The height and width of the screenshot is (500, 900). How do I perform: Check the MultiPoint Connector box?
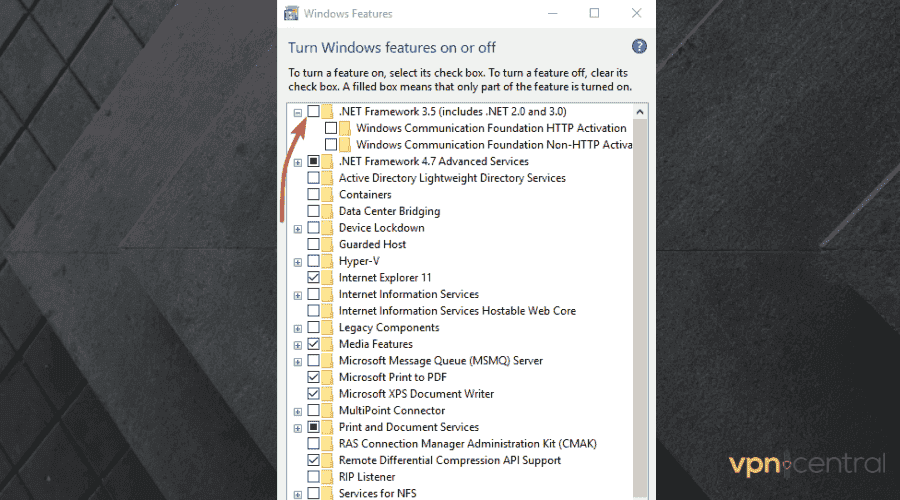pos(313,410)
